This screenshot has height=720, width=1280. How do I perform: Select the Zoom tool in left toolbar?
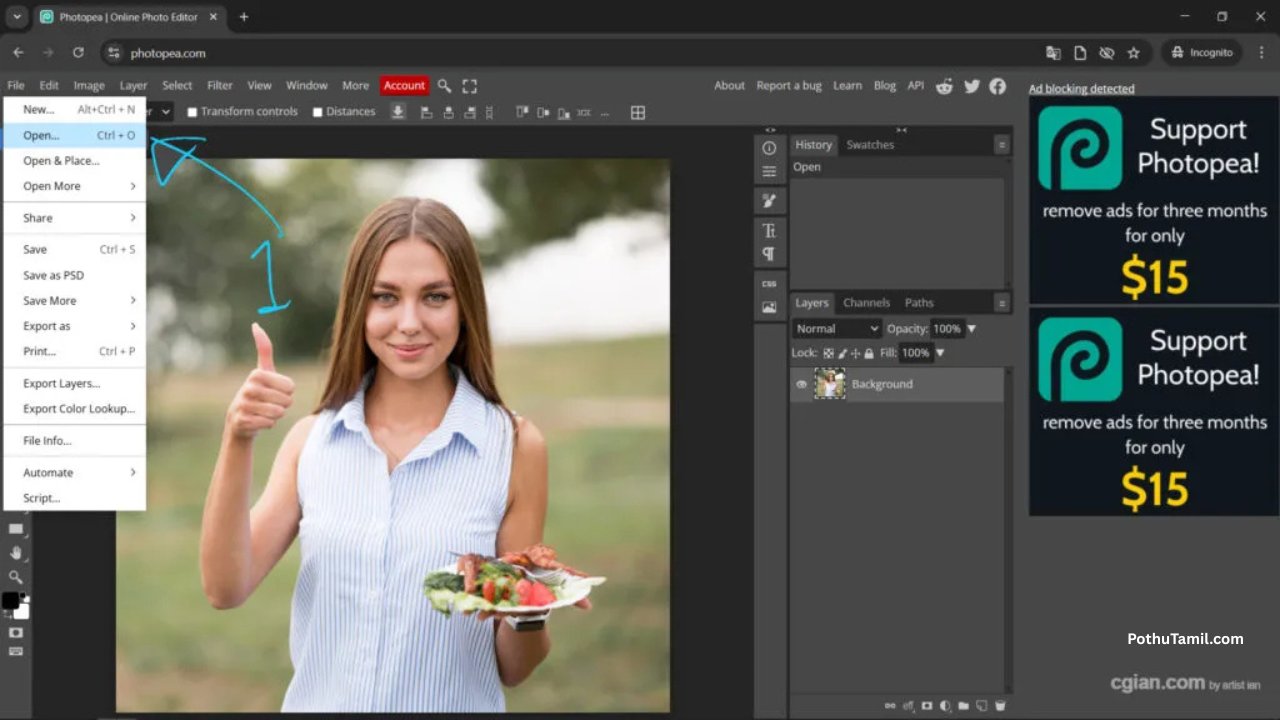(15, 577)
